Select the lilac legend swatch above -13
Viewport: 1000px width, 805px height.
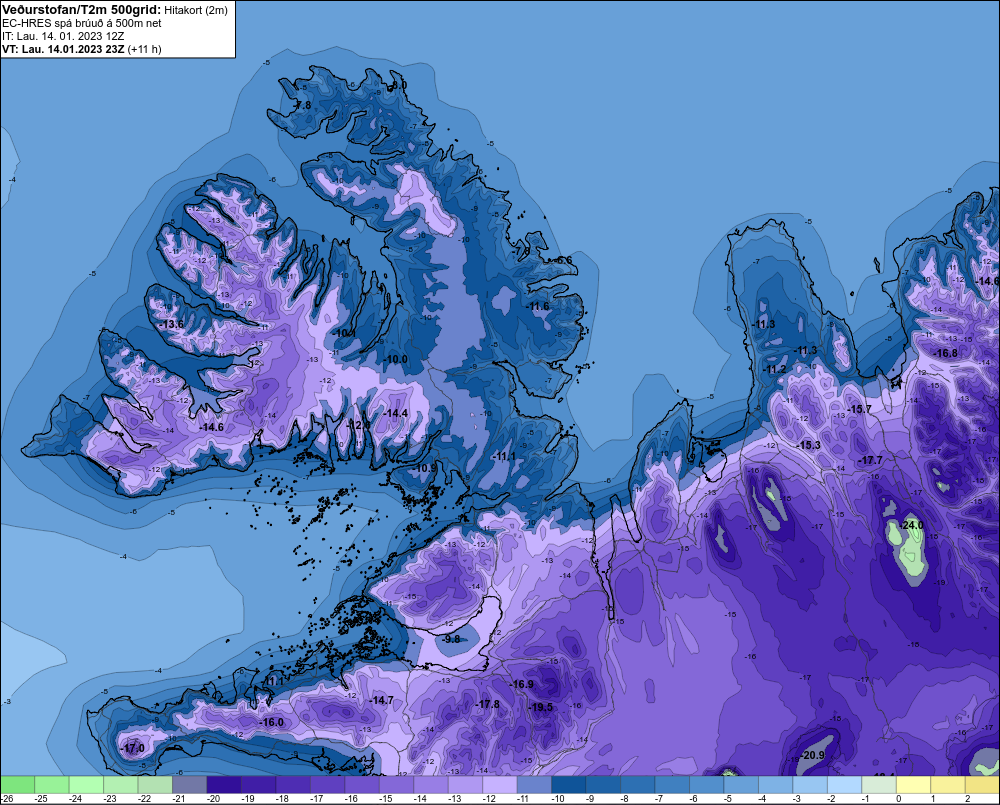(x=465, y=784)
